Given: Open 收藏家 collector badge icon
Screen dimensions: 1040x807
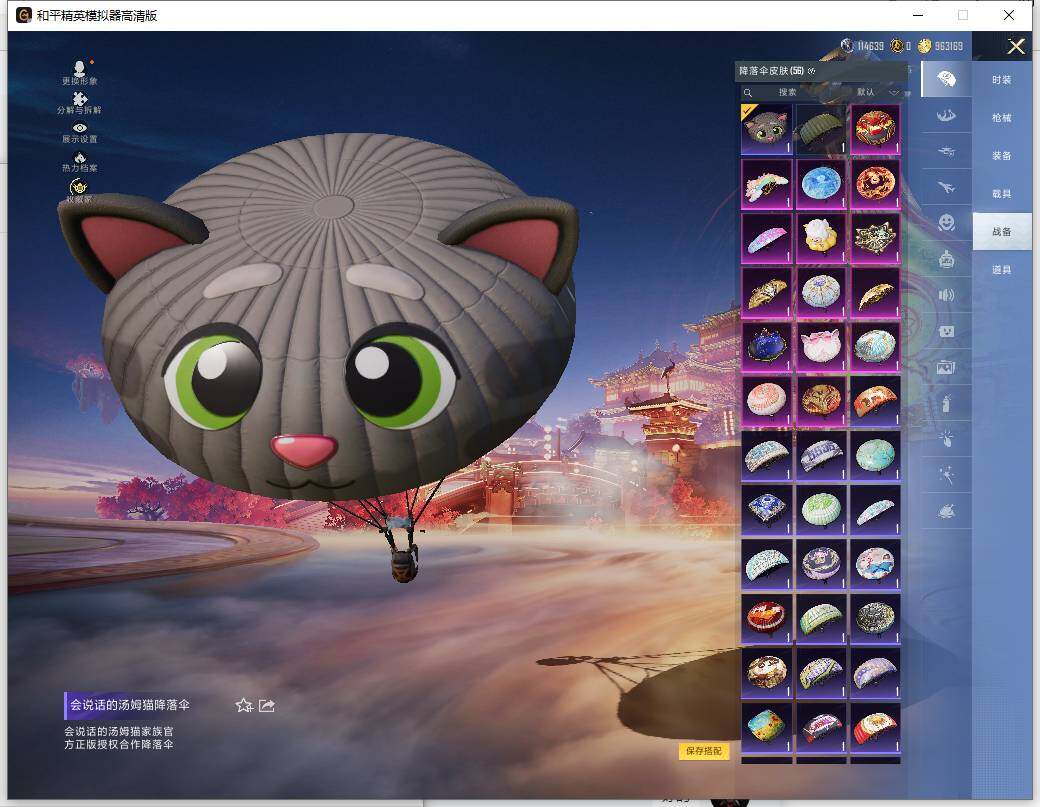Looking at the screenshot, I should pyautogui.click(x=79, y=190).
